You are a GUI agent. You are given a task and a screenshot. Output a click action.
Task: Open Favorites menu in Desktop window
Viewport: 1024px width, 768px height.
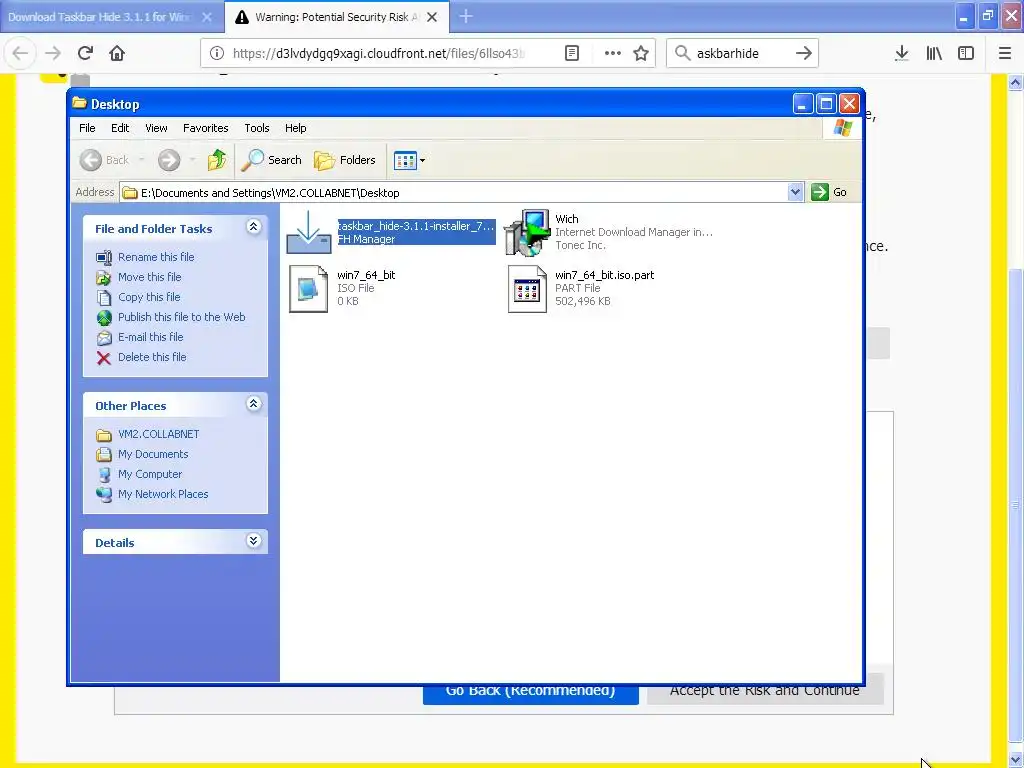(x=206, y=128)
